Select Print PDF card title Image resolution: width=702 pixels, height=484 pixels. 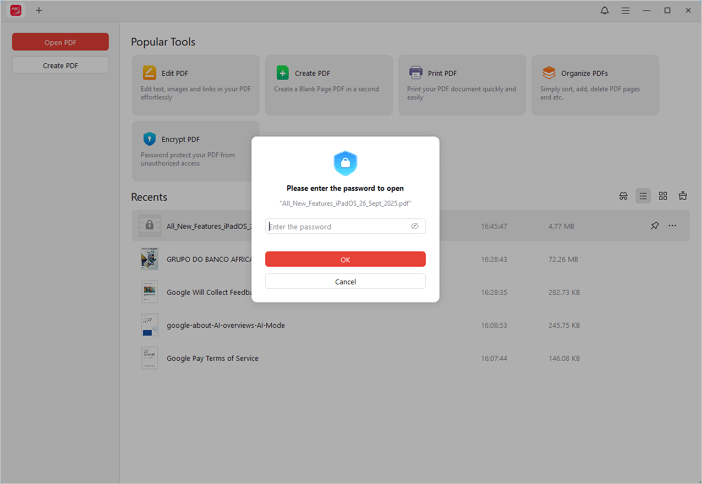tap(442, 73)
